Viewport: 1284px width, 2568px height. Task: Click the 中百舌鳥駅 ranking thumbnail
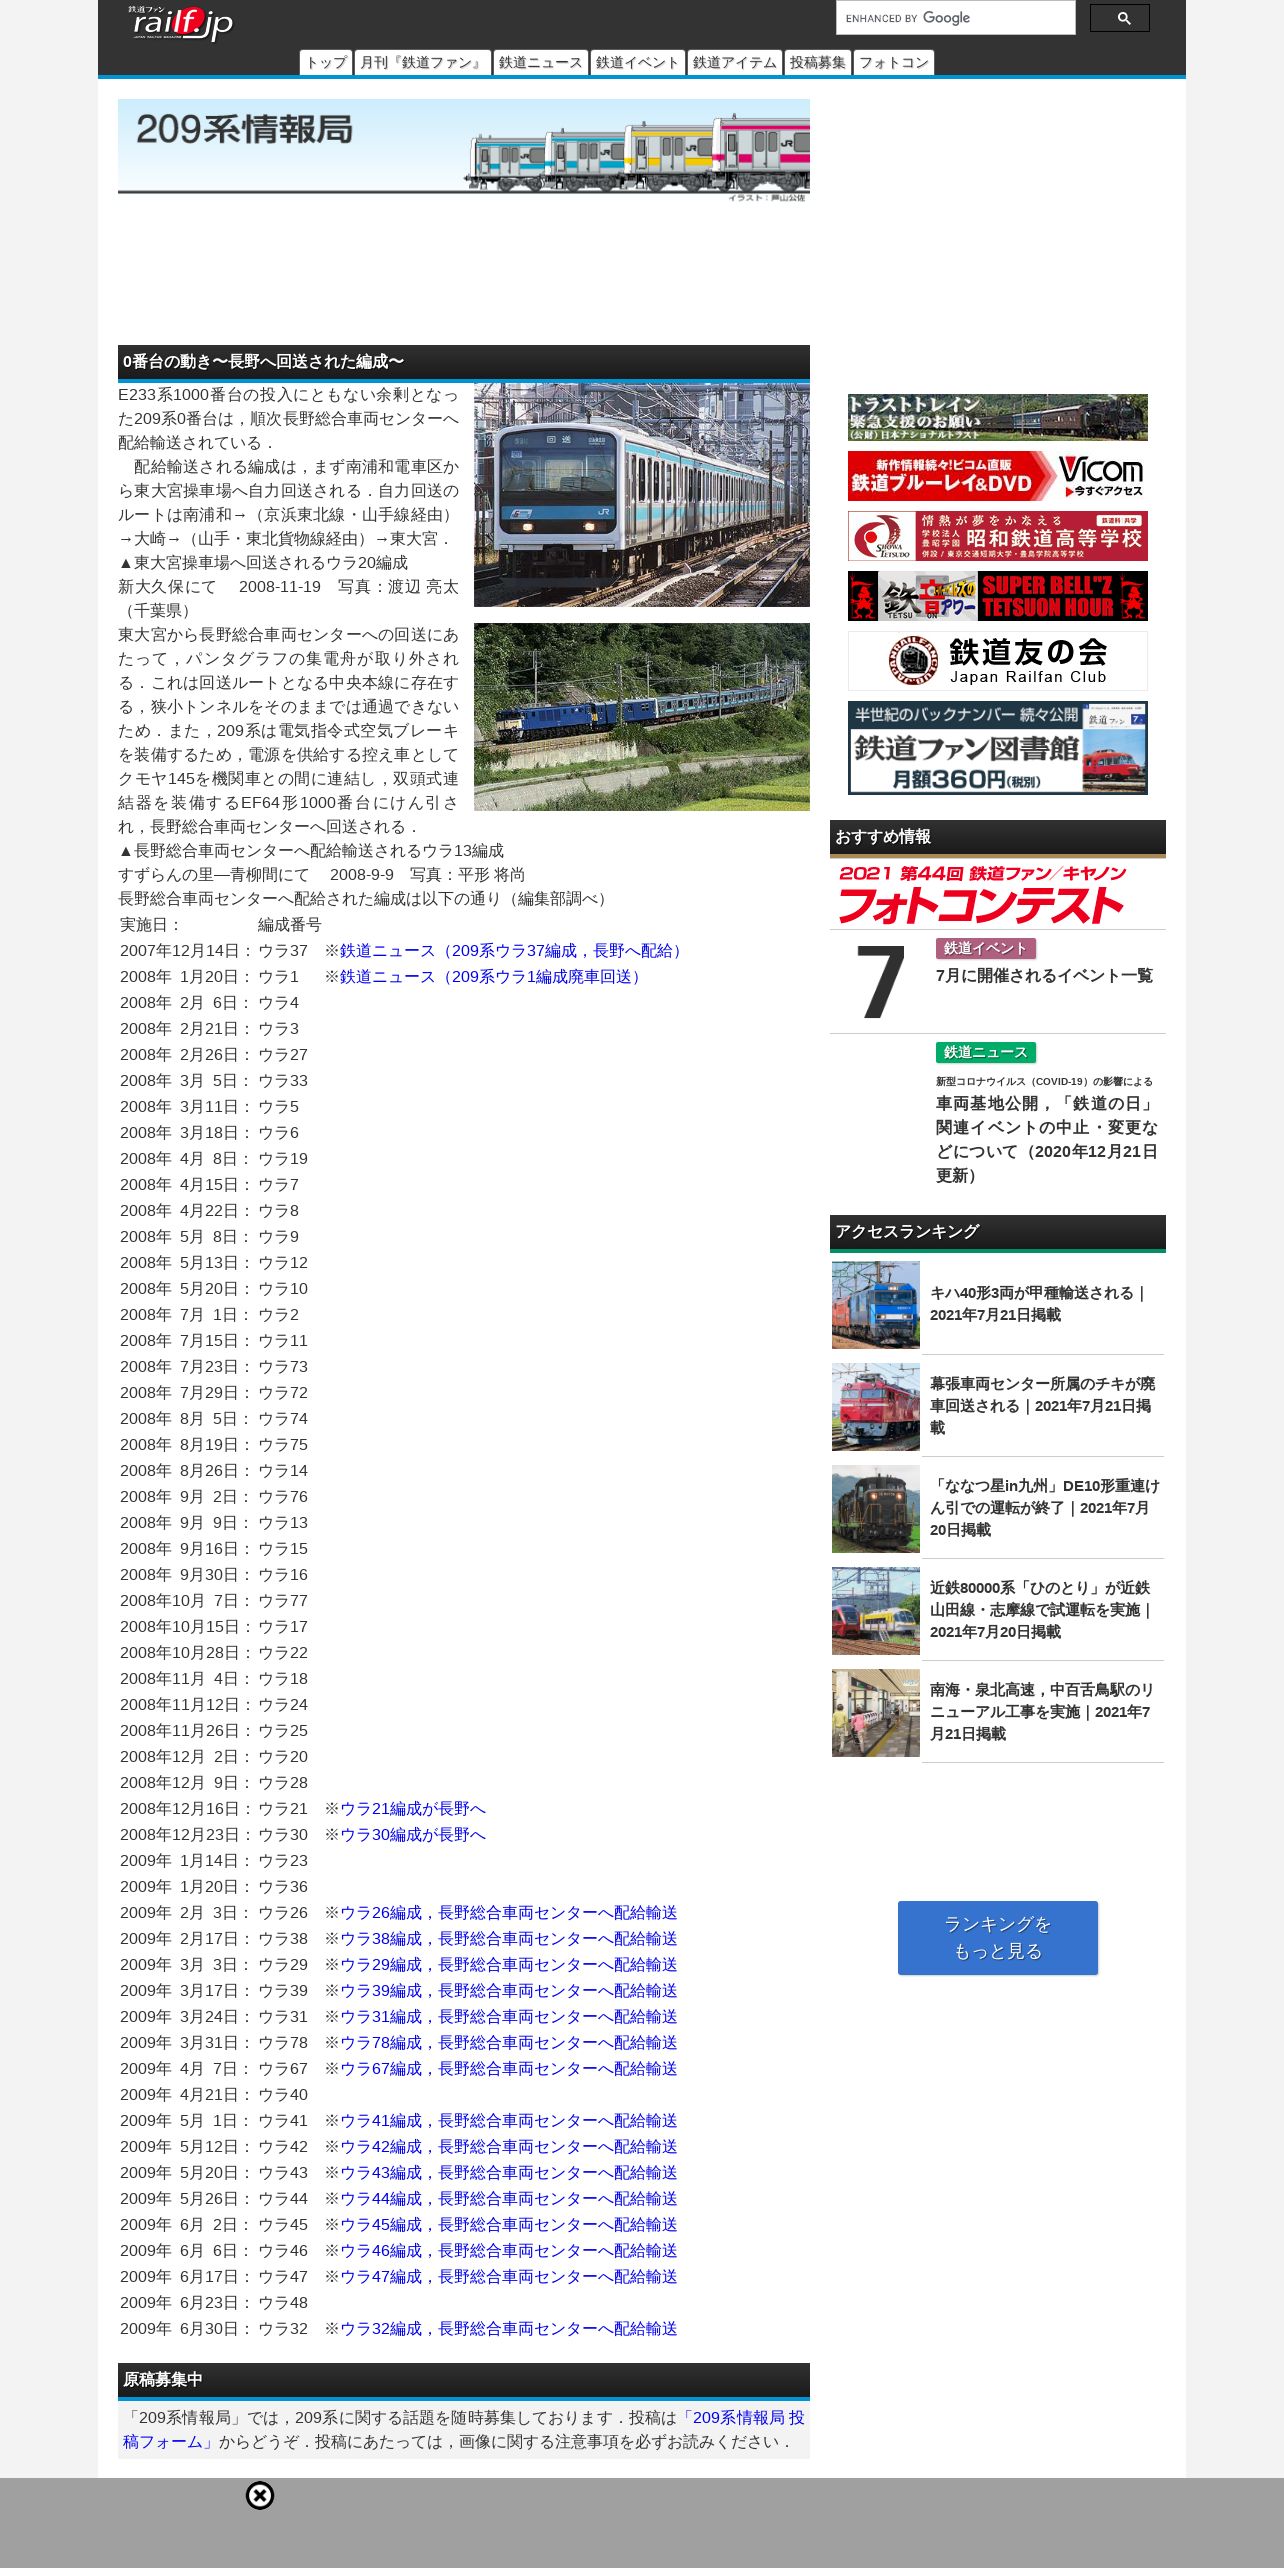click(x=876, y=1713)
